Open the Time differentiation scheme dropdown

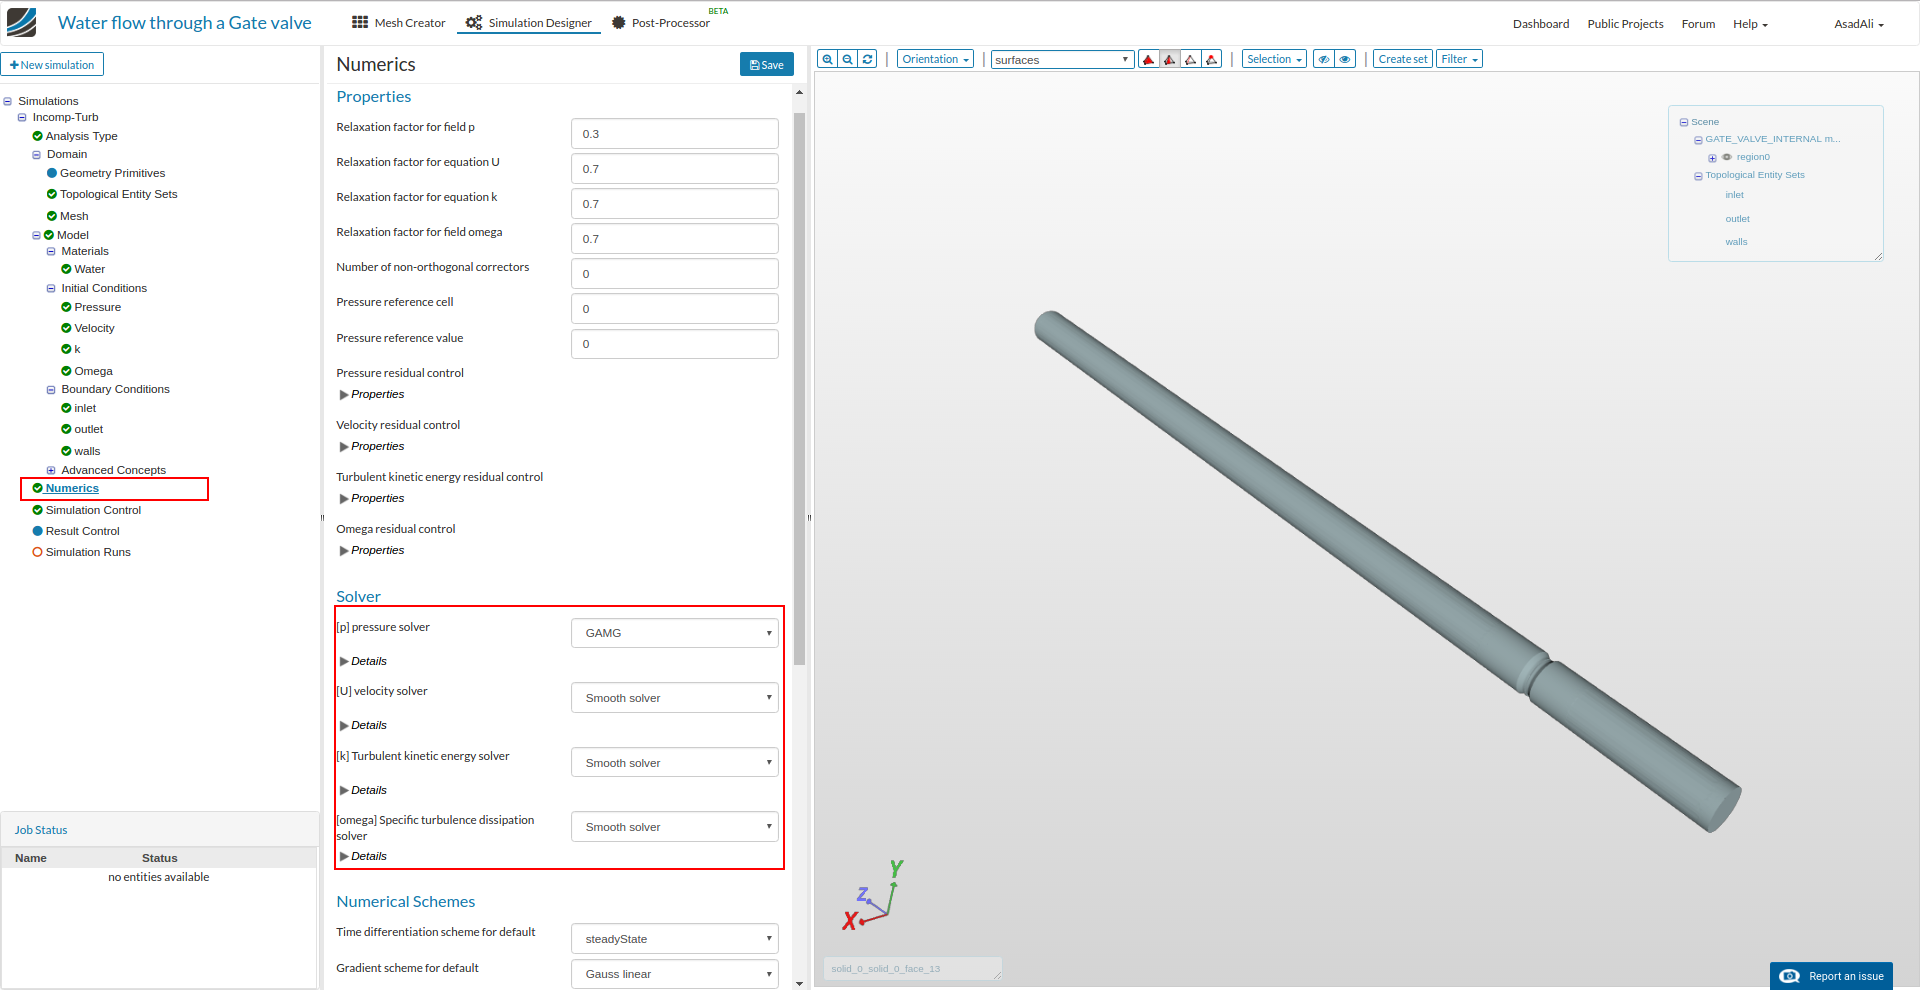click(x=675, y=939)
